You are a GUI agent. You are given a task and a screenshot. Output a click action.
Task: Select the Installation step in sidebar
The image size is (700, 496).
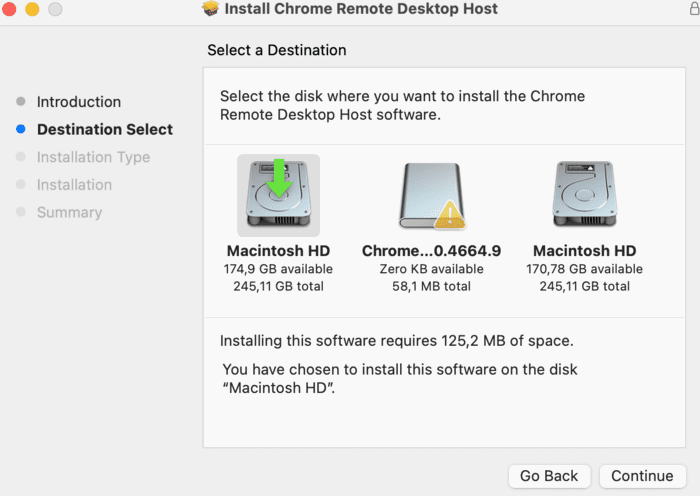point(74,185)
